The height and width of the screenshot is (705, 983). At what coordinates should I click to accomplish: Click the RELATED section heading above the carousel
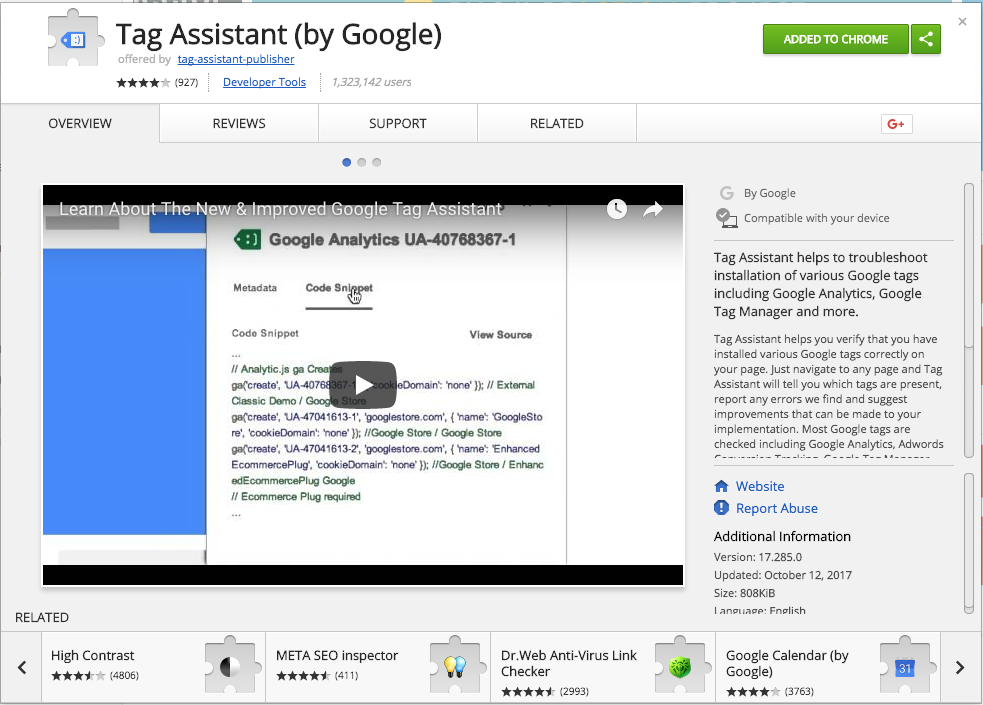[42, 617]
